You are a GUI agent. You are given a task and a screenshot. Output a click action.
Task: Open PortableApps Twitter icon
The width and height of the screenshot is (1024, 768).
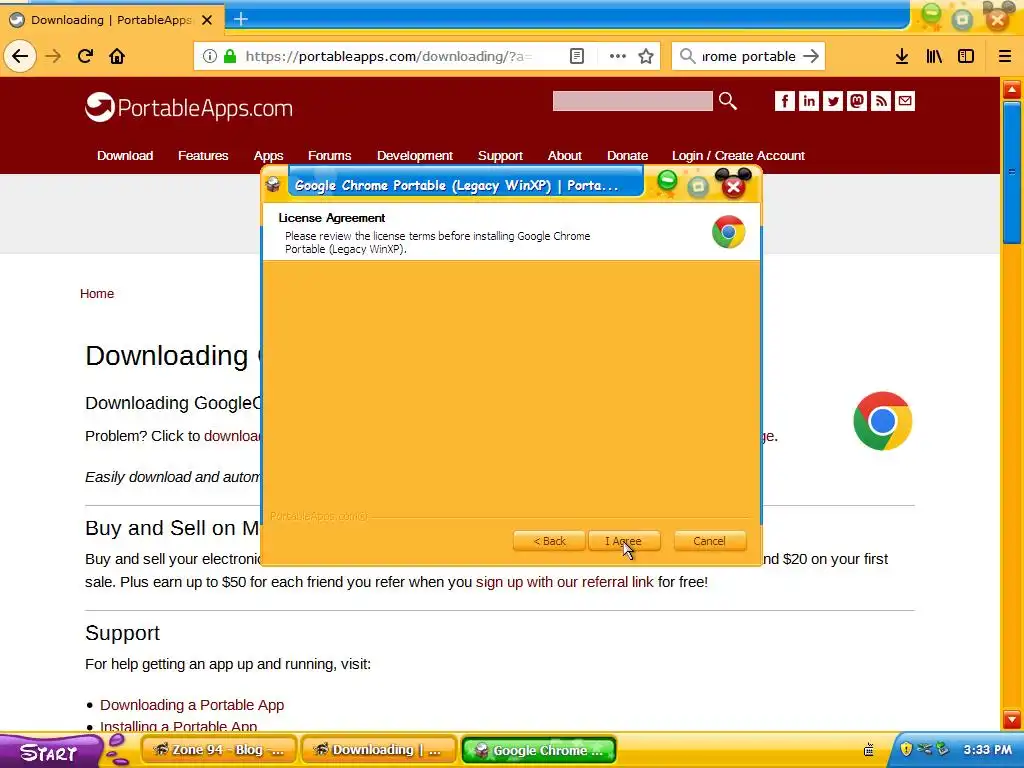[833, 101]
